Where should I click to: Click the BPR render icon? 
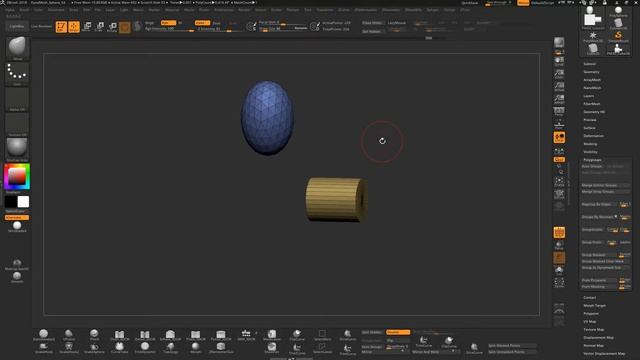click(559, 43)
